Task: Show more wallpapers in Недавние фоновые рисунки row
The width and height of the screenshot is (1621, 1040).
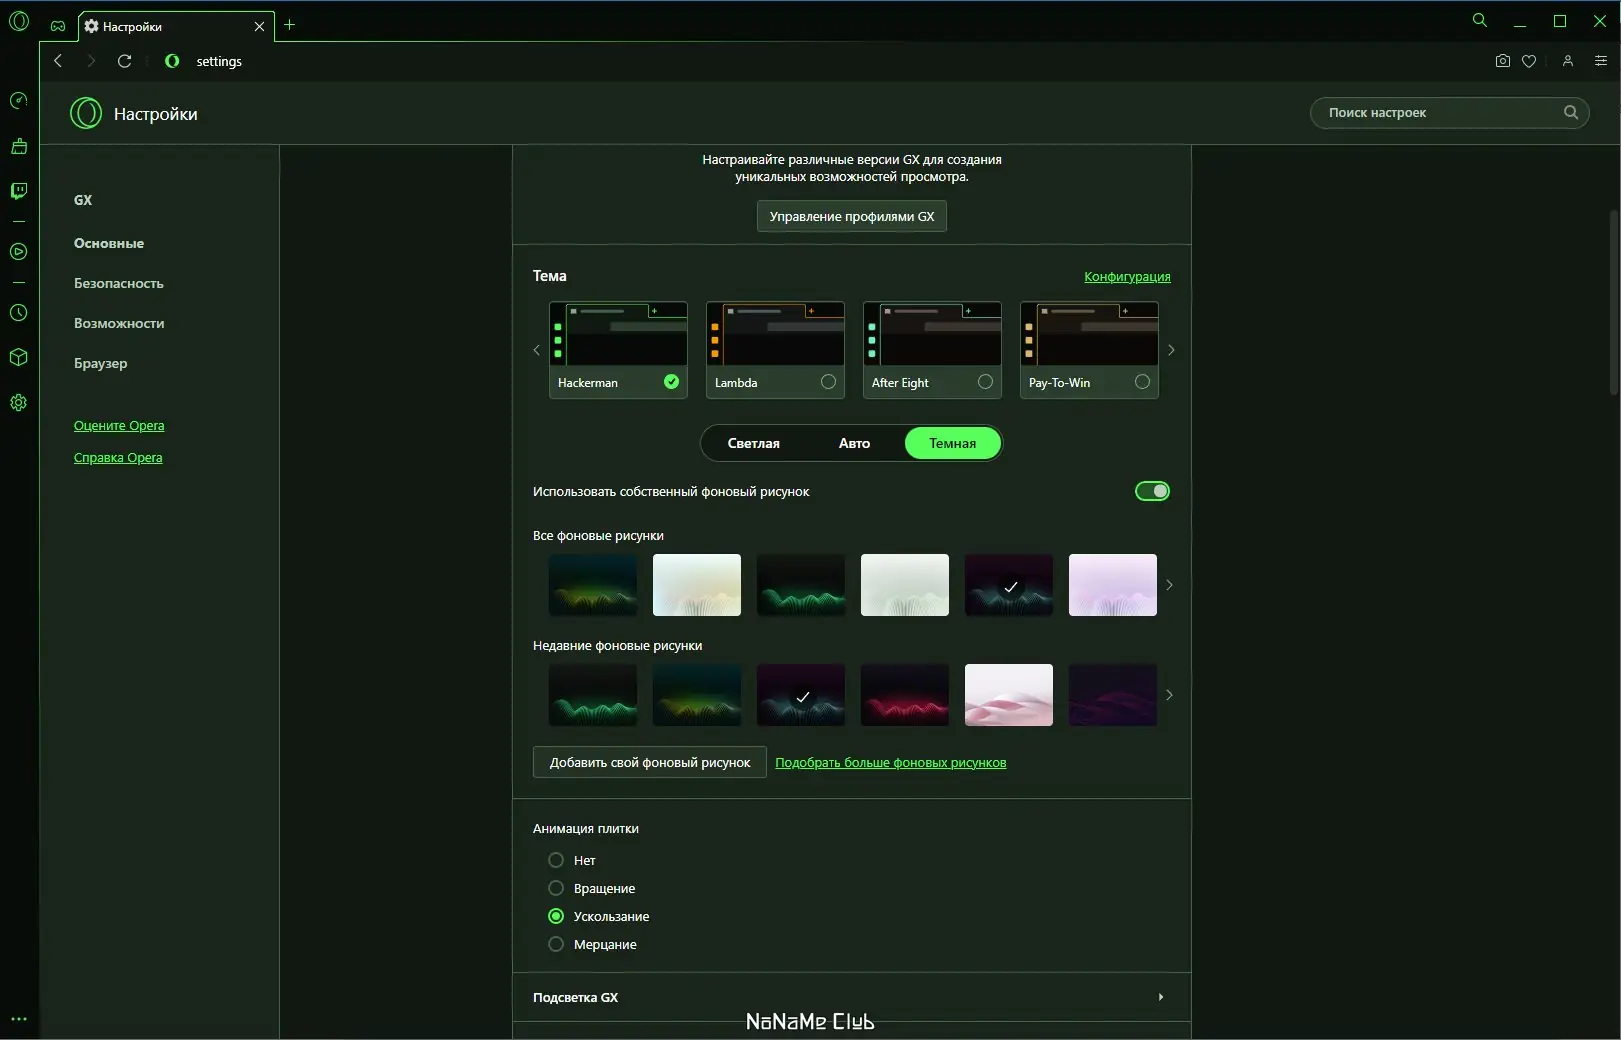Action: 1169,695
